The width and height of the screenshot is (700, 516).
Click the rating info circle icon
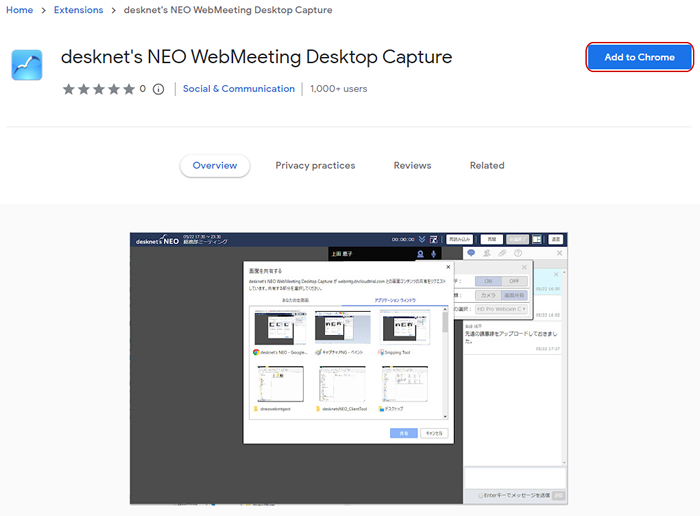(158, 89)
